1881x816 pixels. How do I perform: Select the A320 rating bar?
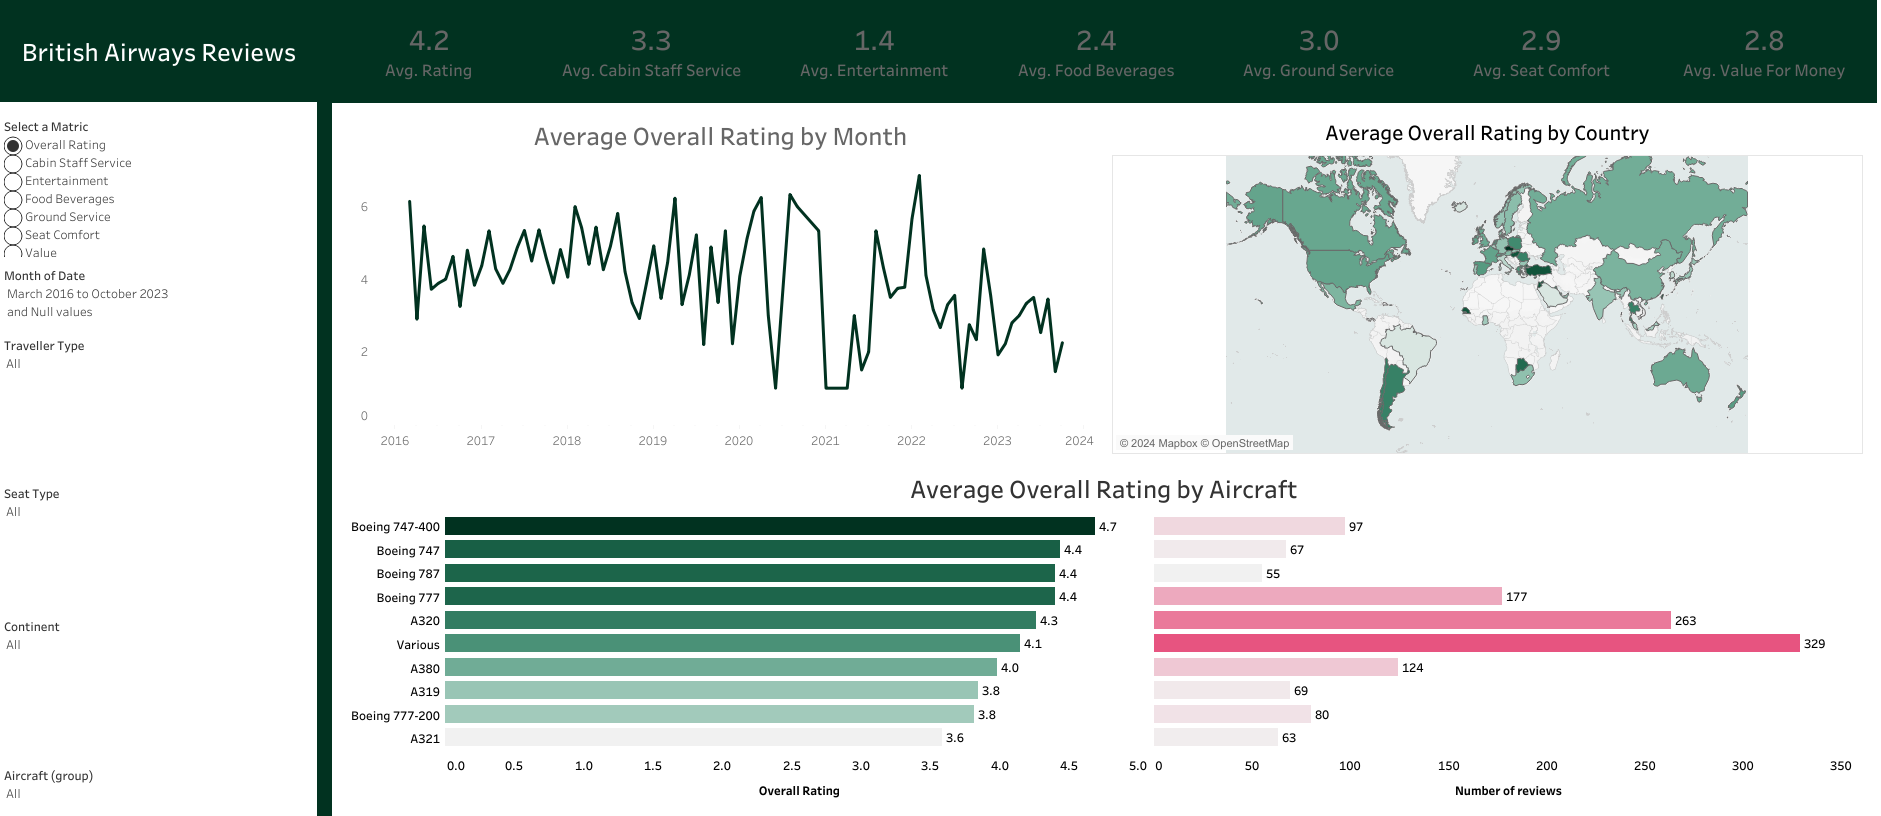[740, 620]
